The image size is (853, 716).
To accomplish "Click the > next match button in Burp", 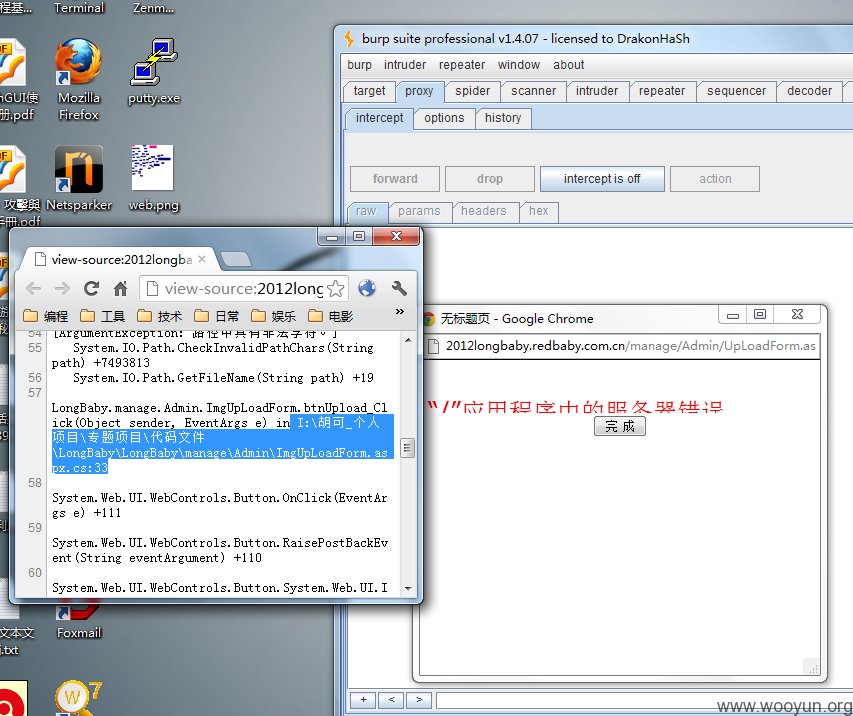I will [x=419, y=700].
